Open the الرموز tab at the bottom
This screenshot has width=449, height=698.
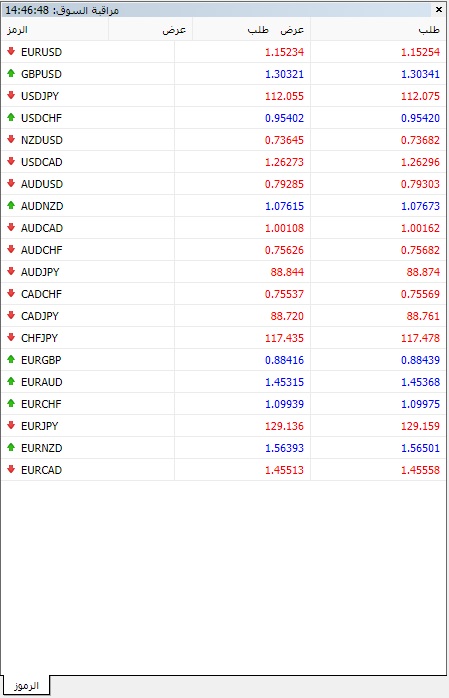pyautogui.click(x=26, y=686)
